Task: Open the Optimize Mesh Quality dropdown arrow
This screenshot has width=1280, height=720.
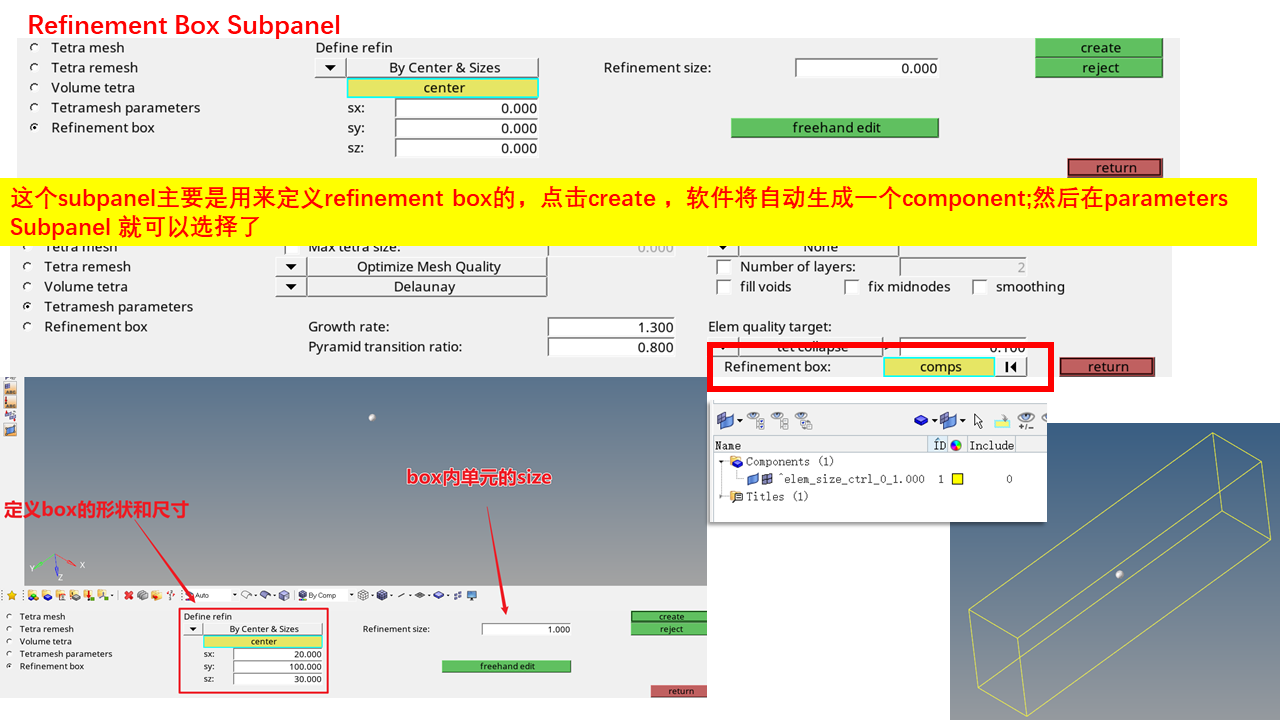Action: [x=291, y=267]
